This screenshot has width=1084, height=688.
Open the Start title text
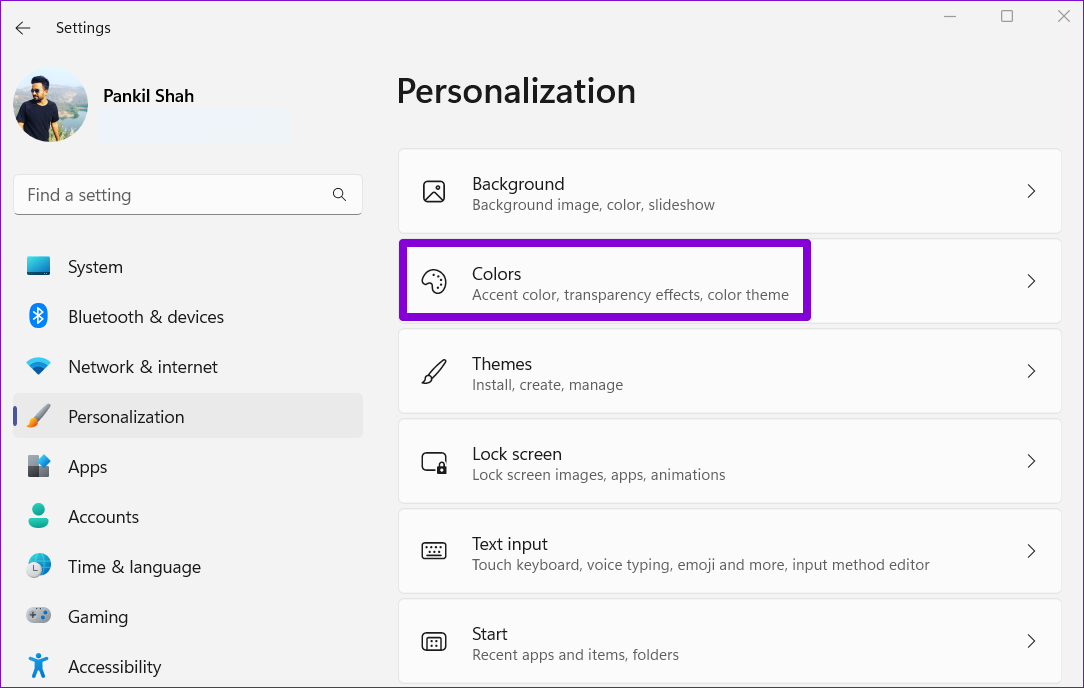point(489,634)
